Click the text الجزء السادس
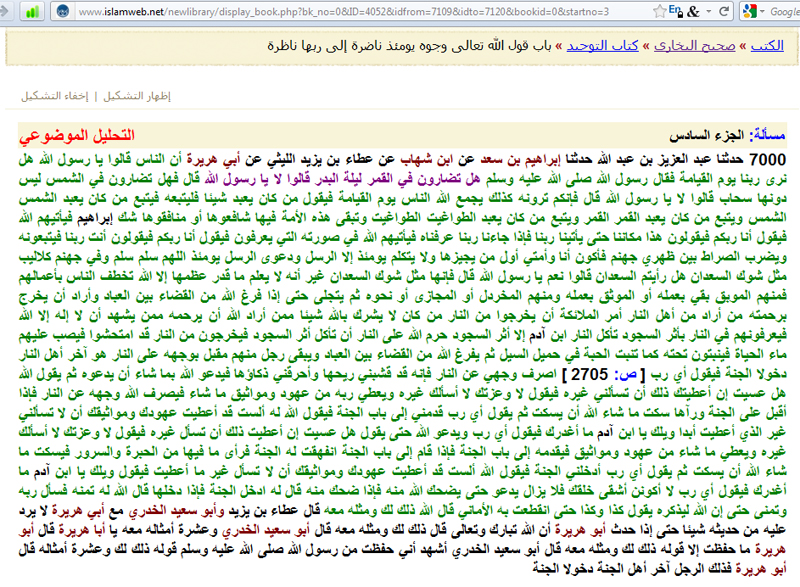The width and height of the screenshot is (800, 587). pos(707,135)
